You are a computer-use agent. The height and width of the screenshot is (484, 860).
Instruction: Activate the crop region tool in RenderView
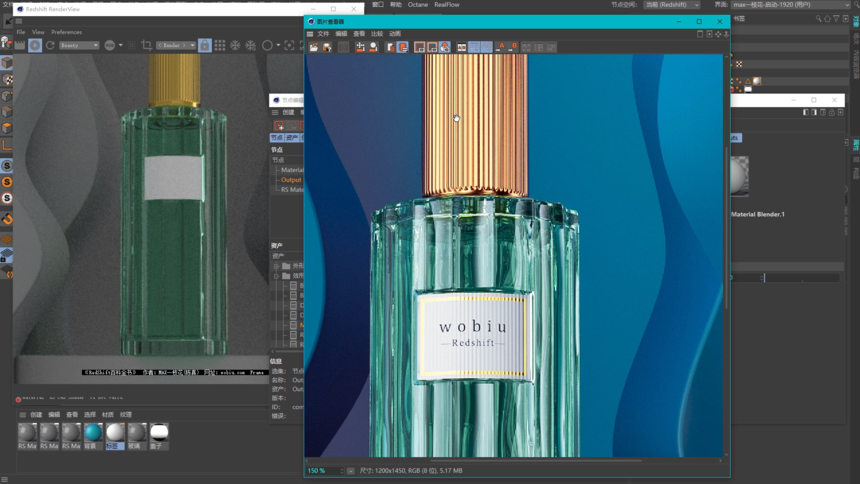coord(146,45)
